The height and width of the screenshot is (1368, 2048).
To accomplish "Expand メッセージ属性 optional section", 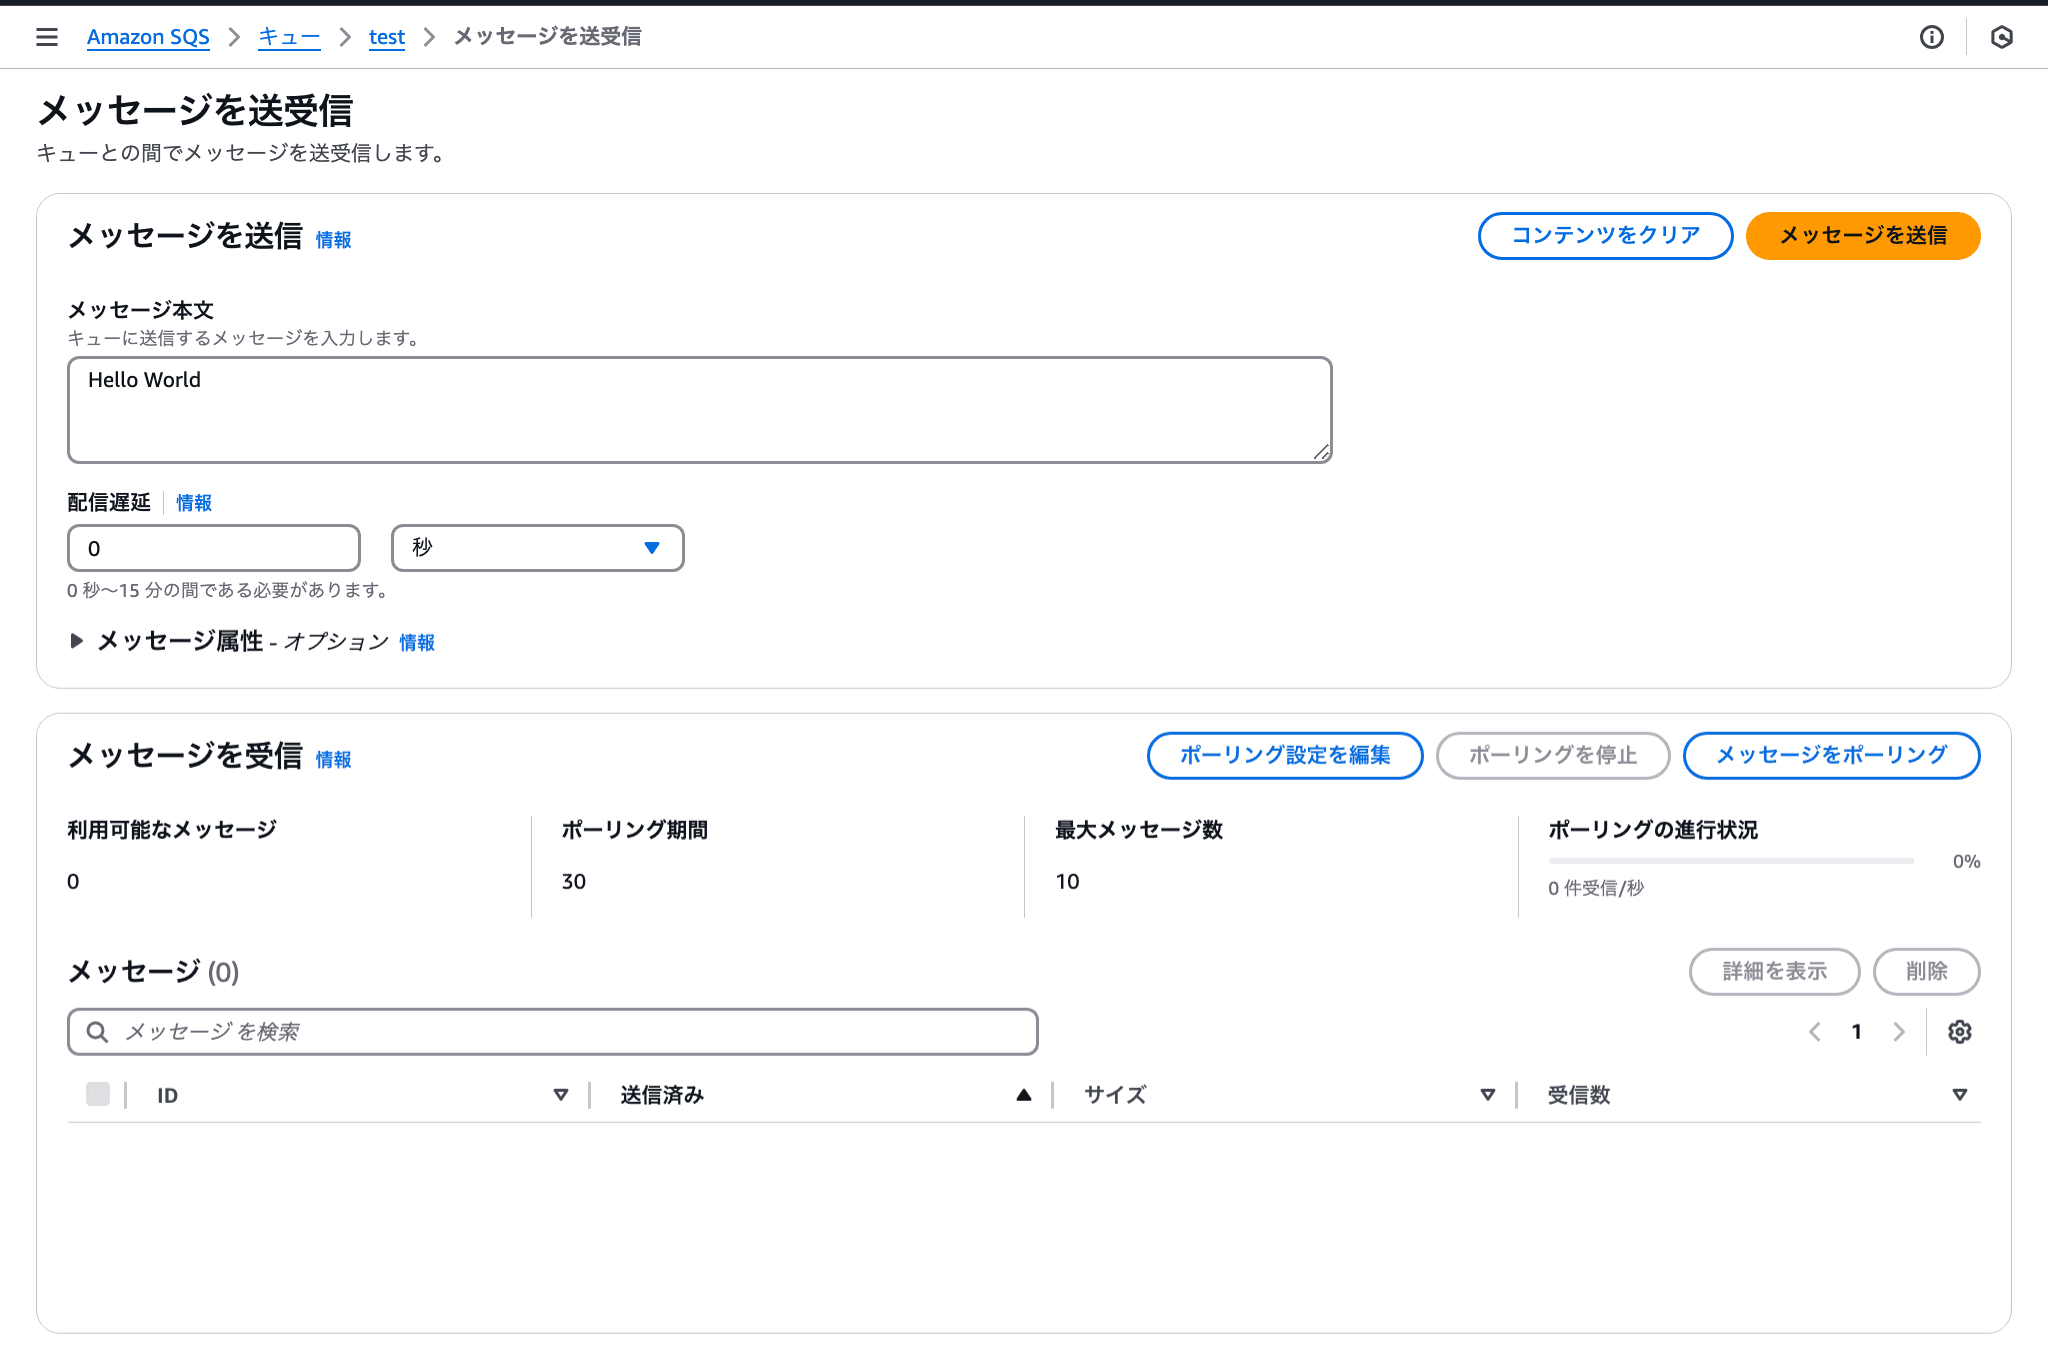I will click(77, 641).
